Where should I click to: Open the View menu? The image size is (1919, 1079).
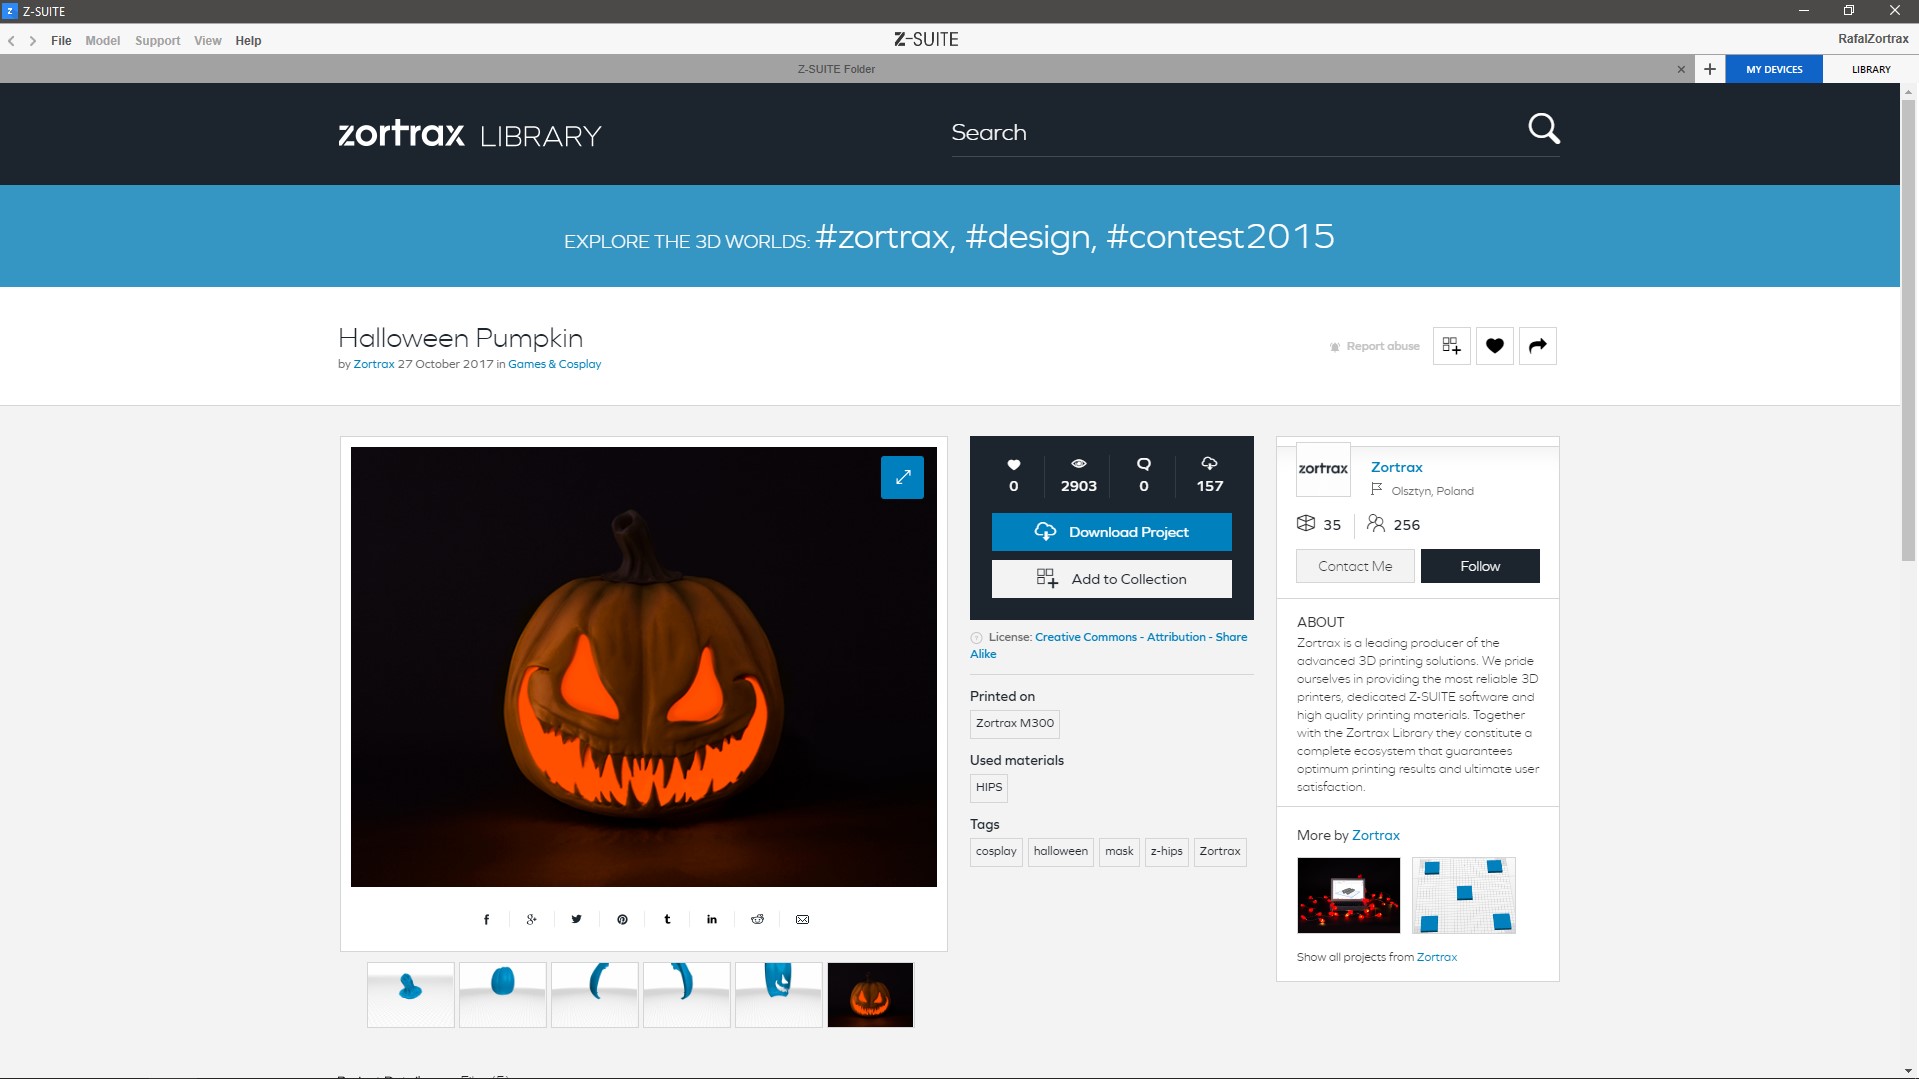[x=208, y=41]
